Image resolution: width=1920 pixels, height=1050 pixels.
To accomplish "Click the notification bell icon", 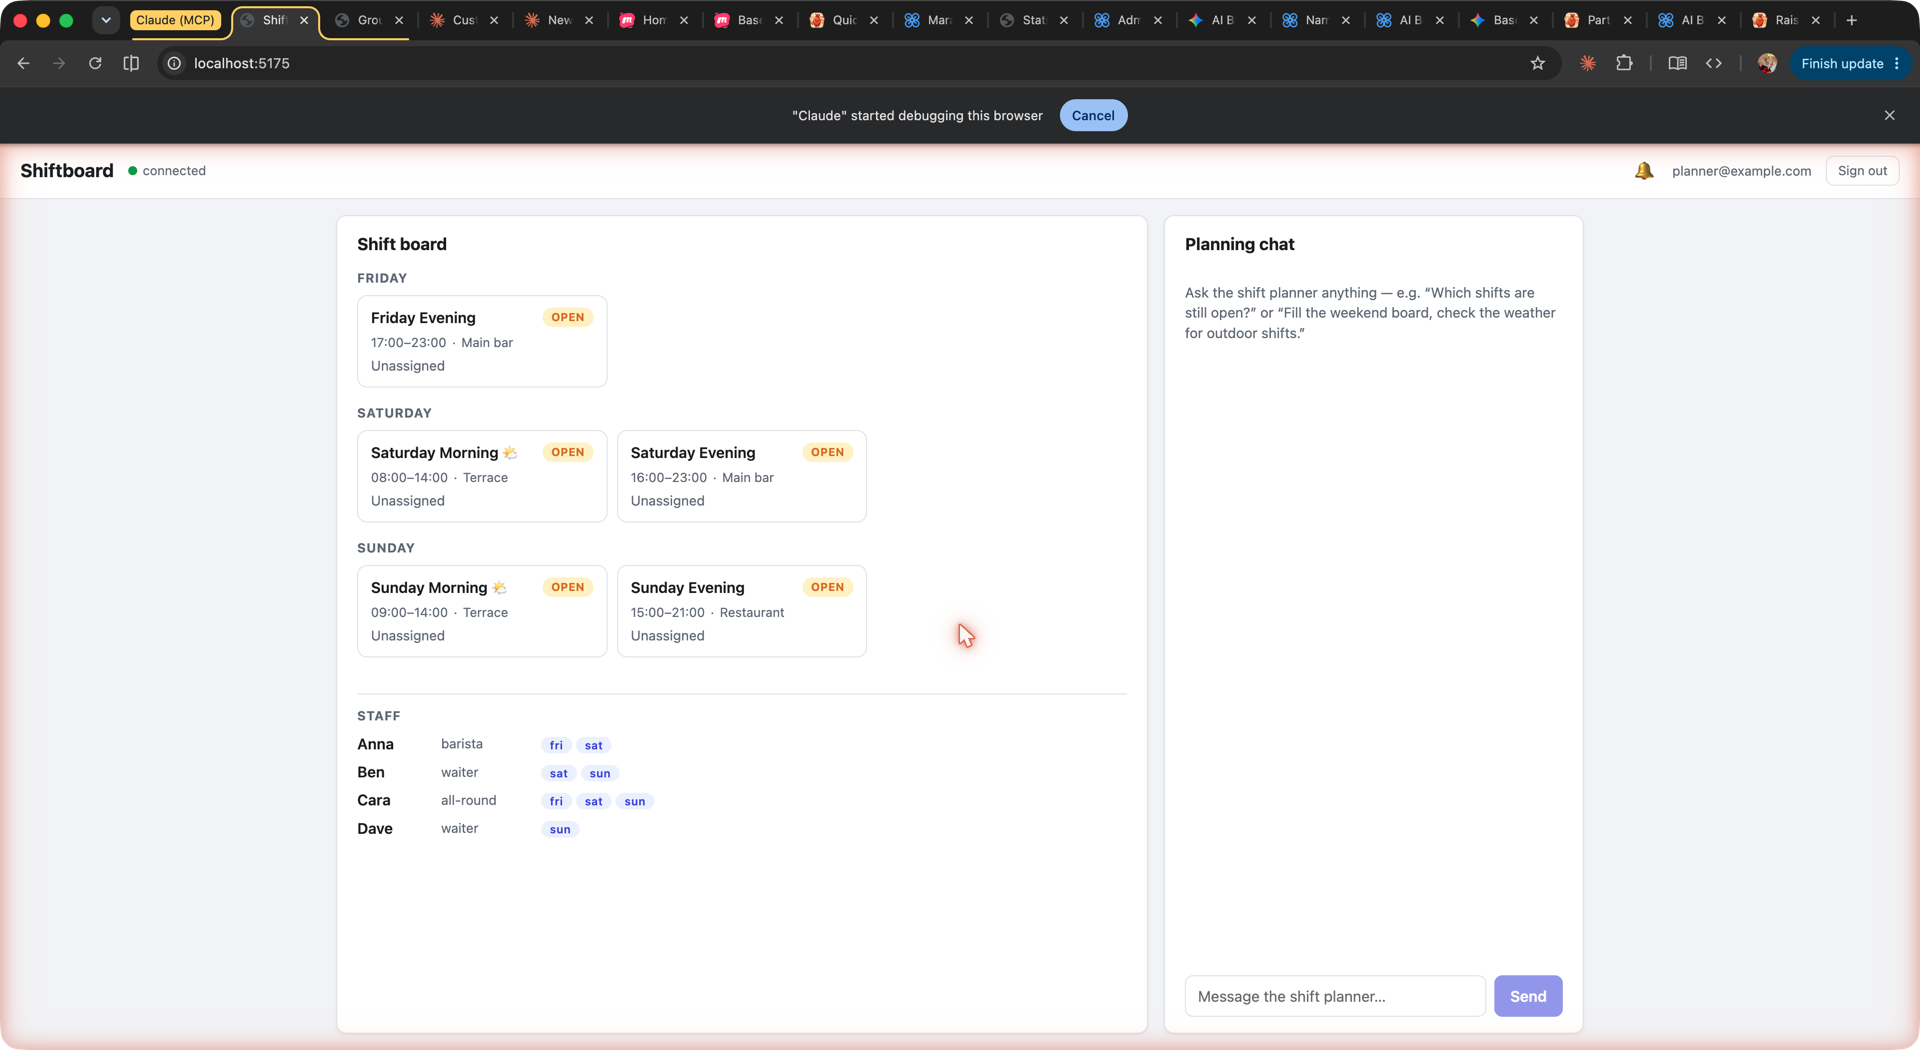I will point(1643,171).
